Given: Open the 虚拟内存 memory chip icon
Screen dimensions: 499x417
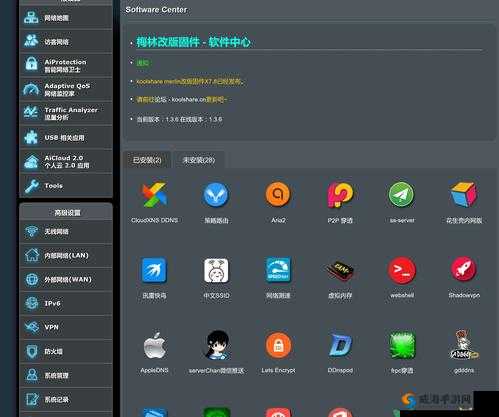Looking at the screenshot, I should click(x=340, y=270).
